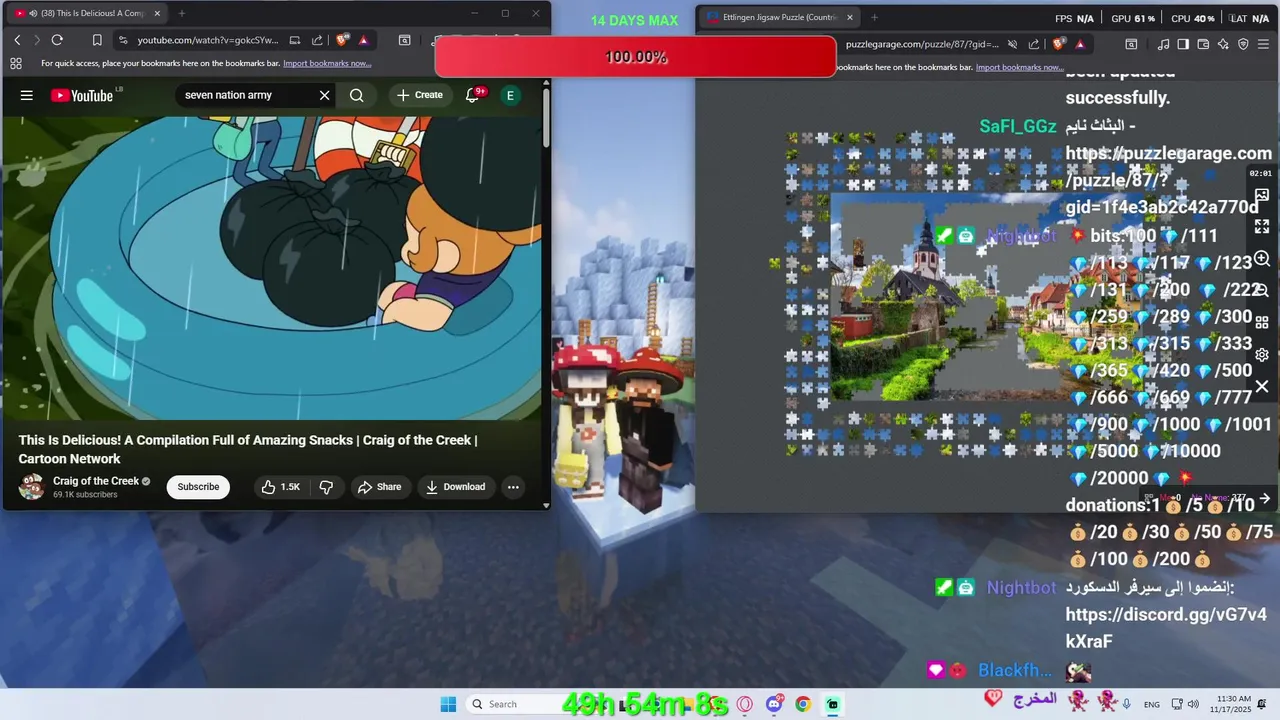Click the Craig of the Creek channel avatar
The height and width of the screenshot is (720, 1280).
(32, 487)
